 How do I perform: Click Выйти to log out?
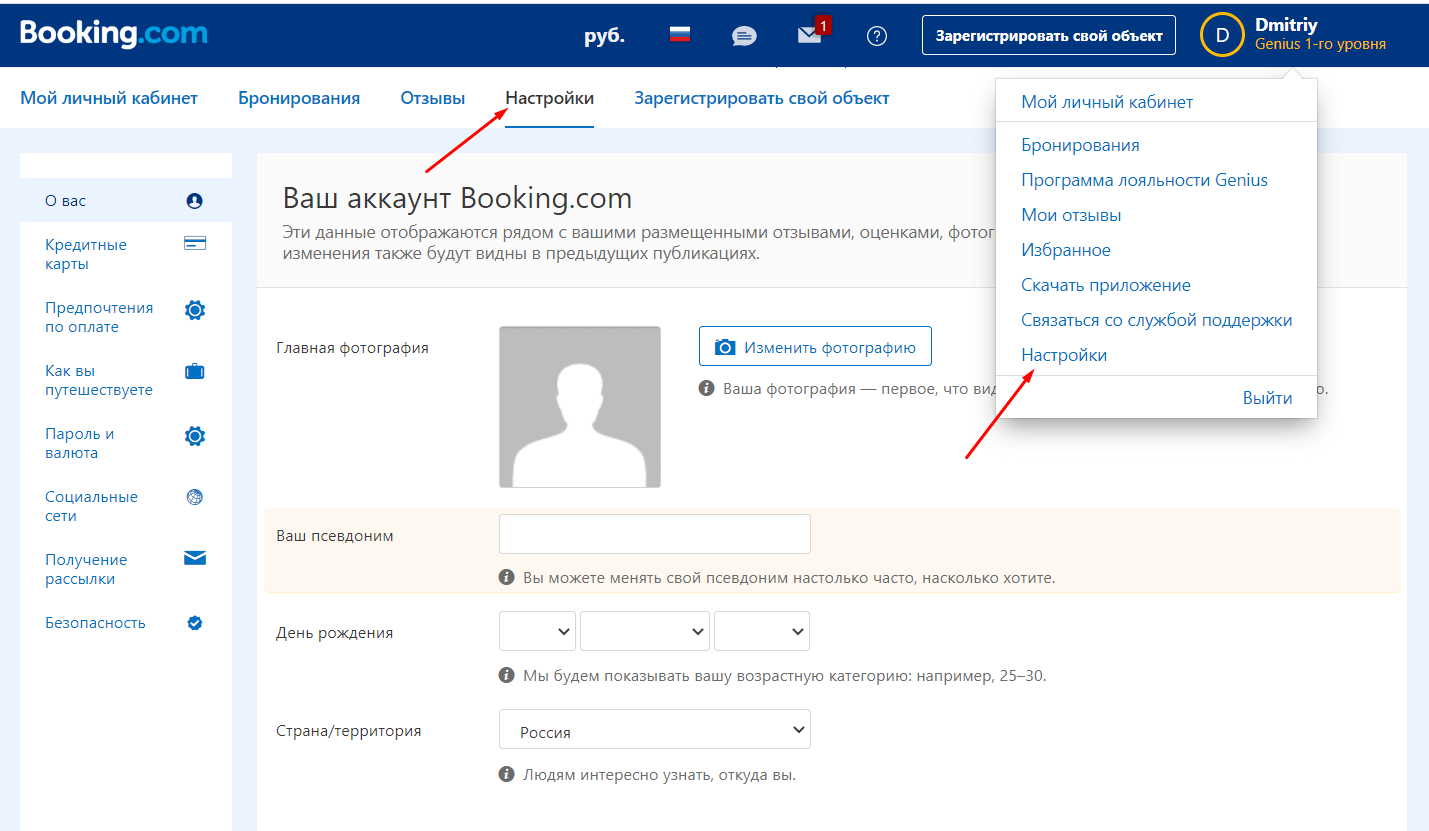click(x=1267, y=398)
